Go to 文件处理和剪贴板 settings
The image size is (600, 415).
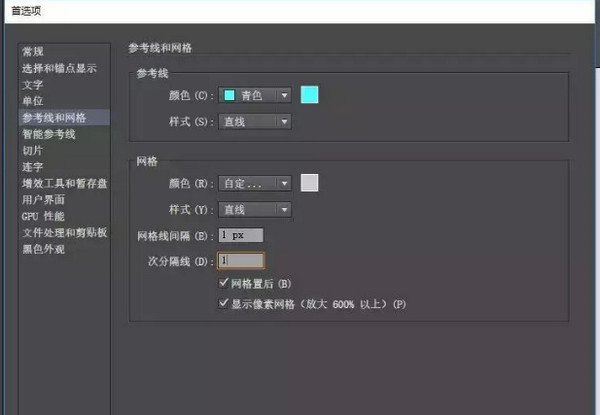pyautogui.click(x=64, y=232)
